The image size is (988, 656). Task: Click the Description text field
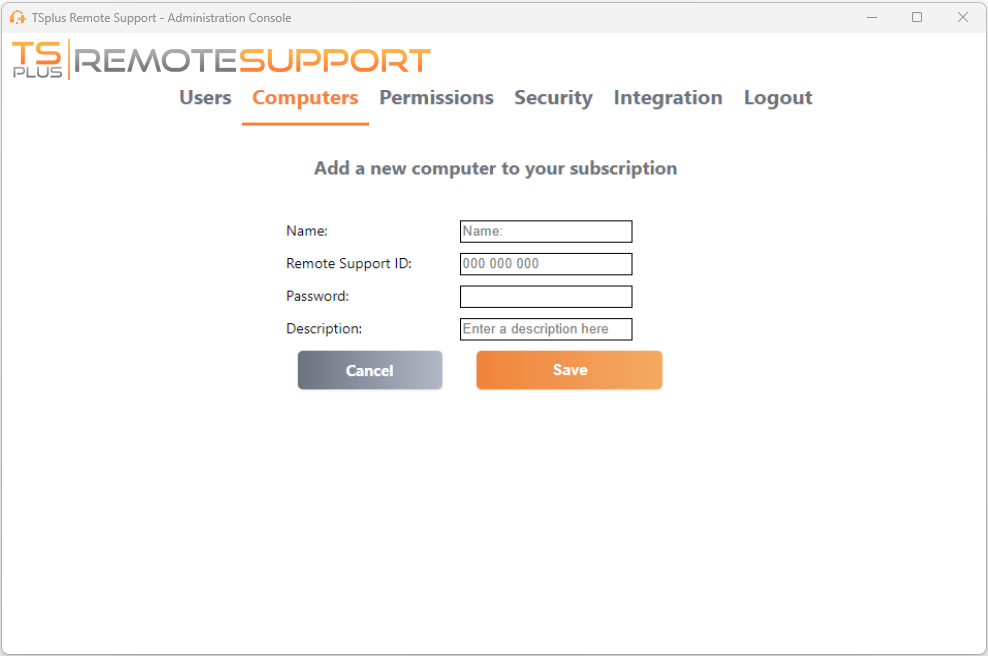(545, 328)
